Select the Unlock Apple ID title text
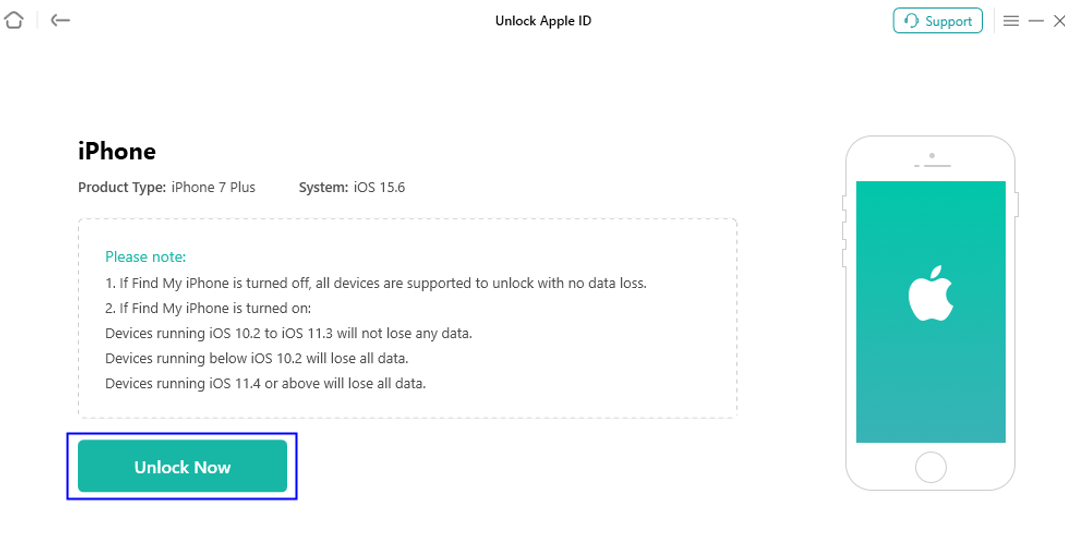Image resolution: width=1075 pixels, height=543 pixels. tap(543, 21)
